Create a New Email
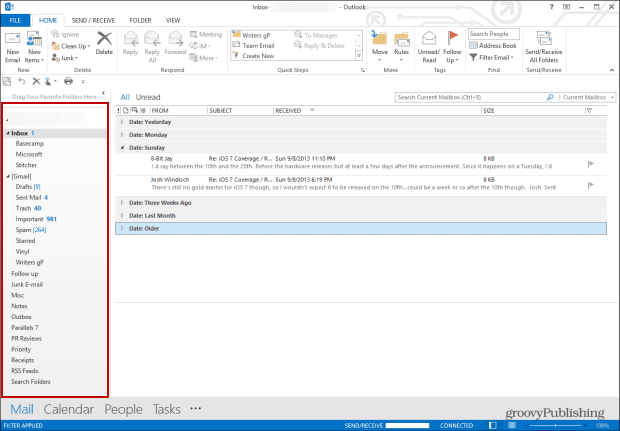 tap(12, 47)
